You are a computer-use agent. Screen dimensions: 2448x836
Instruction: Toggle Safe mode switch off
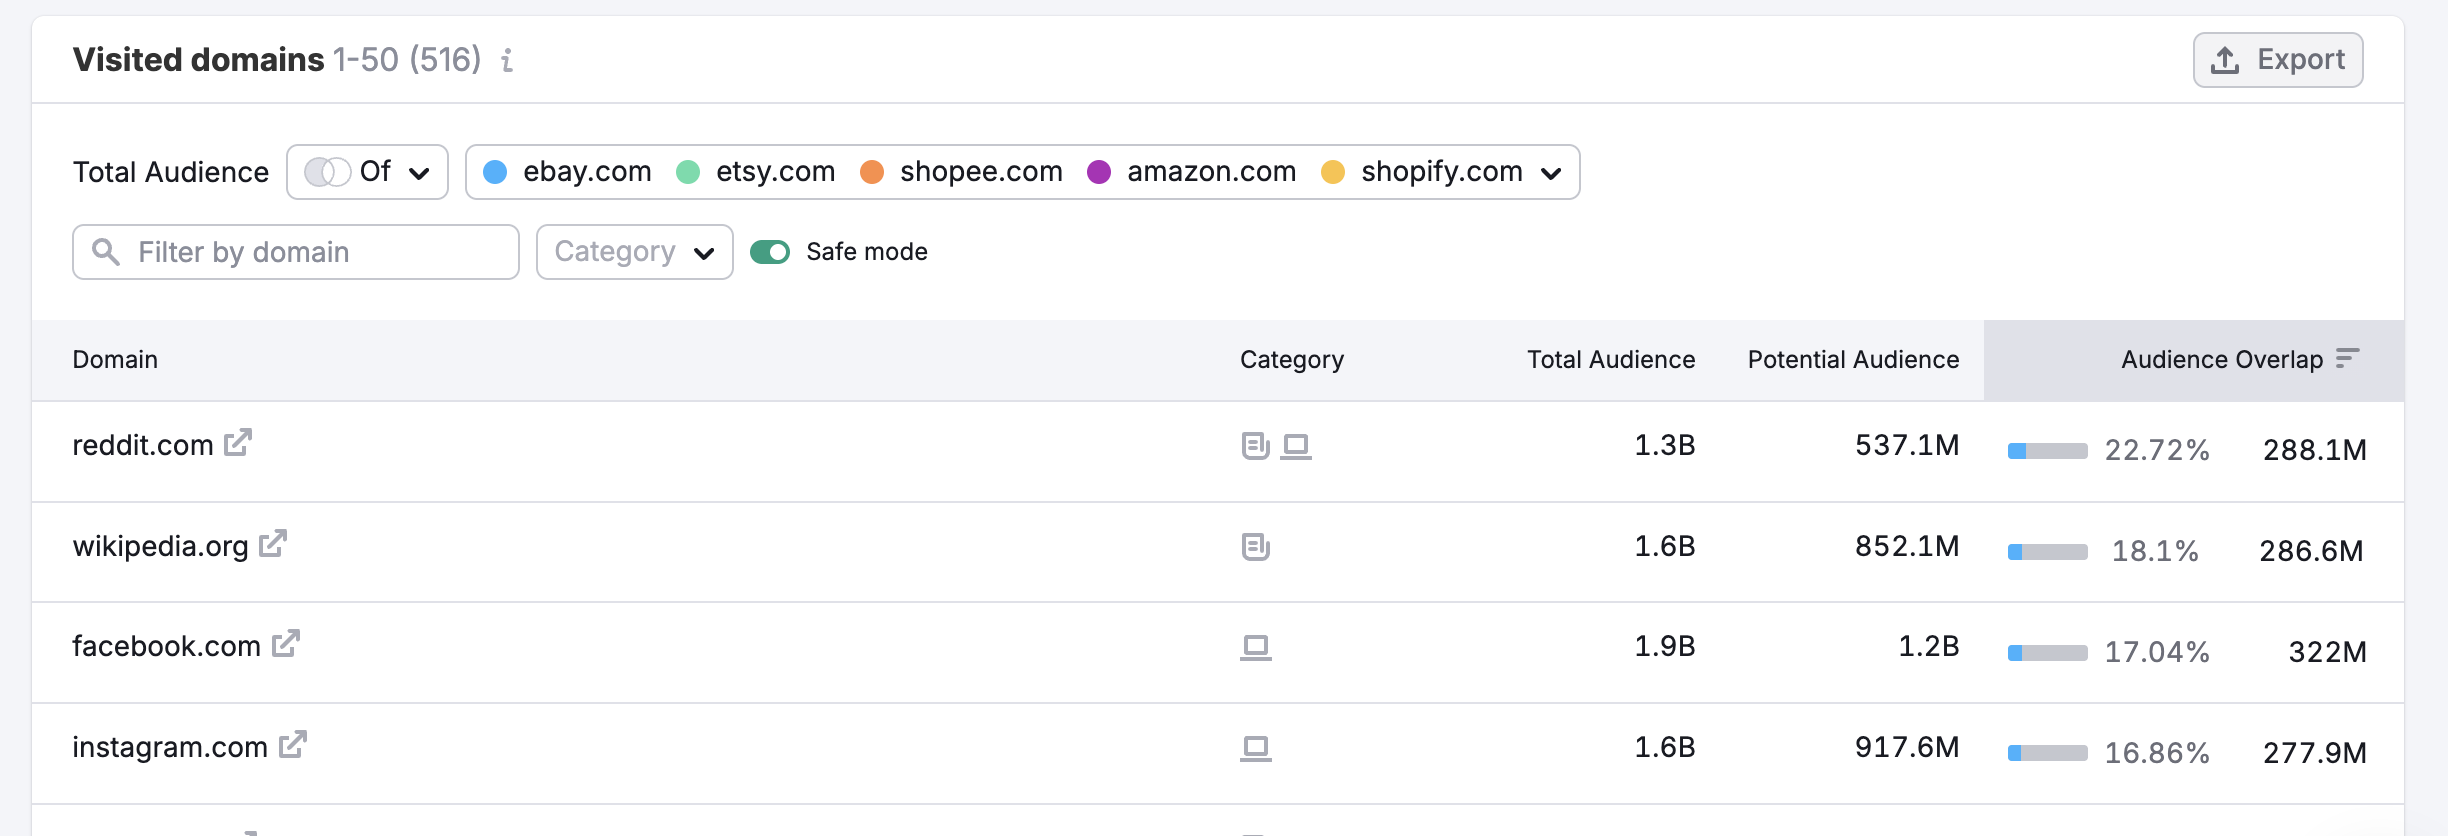pos(770,252)
